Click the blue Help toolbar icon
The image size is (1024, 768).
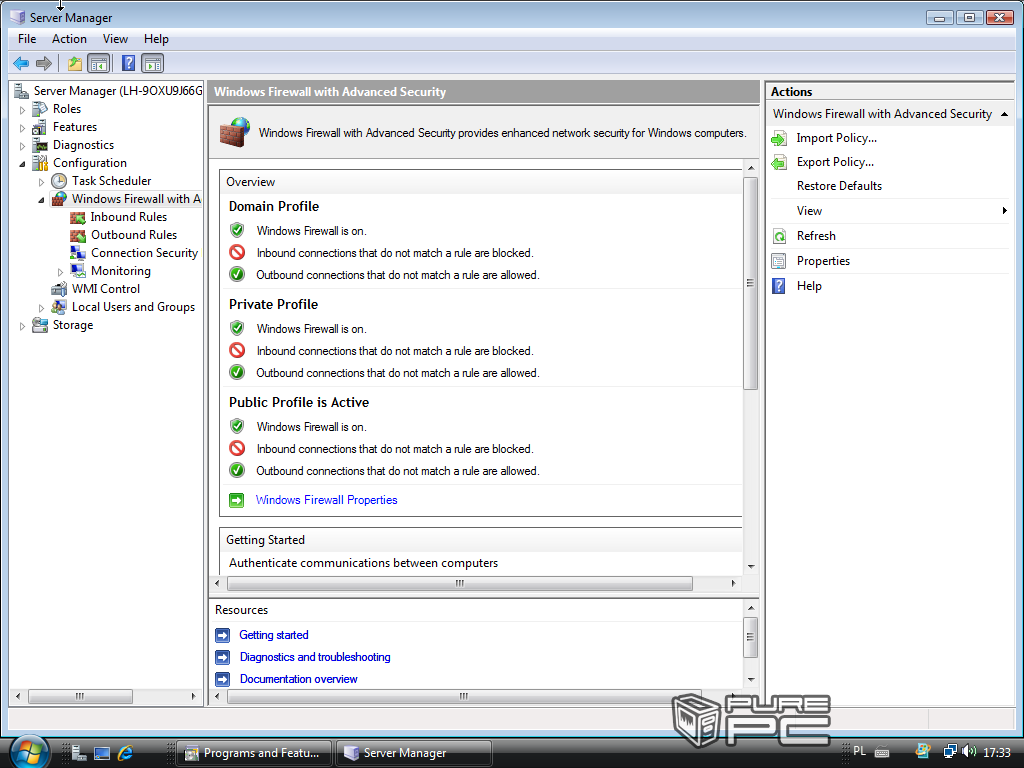(x=128, y=63)
